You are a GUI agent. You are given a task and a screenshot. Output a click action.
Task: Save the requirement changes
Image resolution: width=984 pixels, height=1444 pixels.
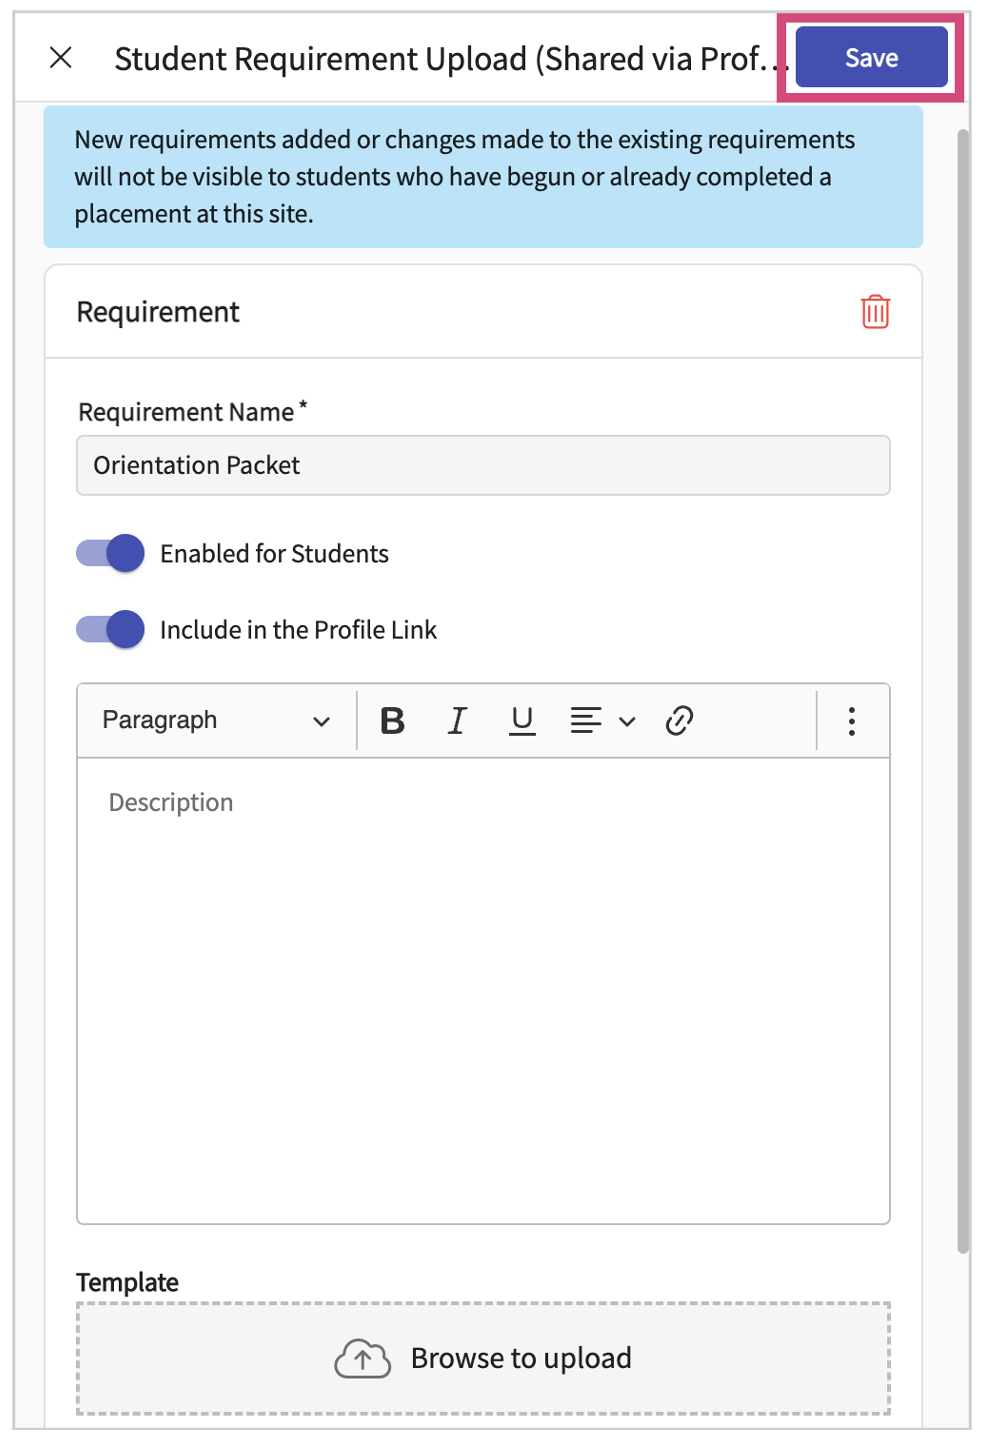point(870,58)
